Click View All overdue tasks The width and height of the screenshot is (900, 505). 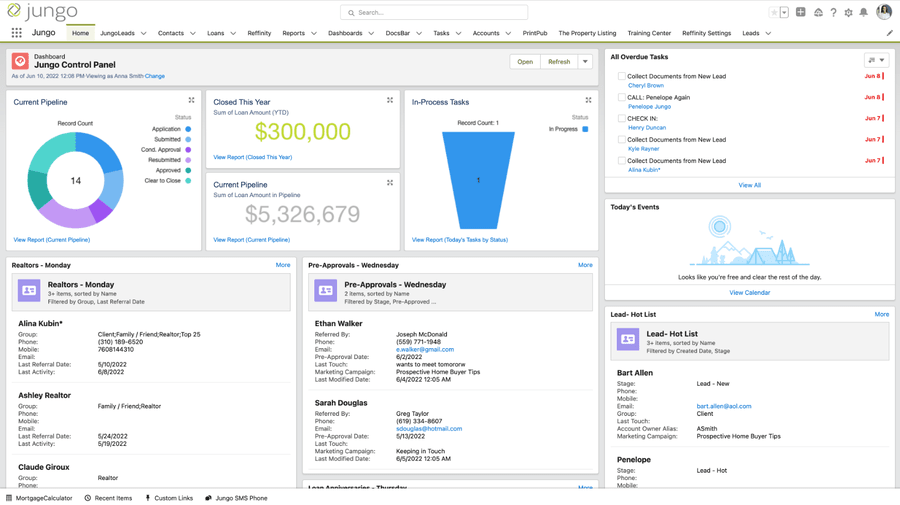point(750,185)
